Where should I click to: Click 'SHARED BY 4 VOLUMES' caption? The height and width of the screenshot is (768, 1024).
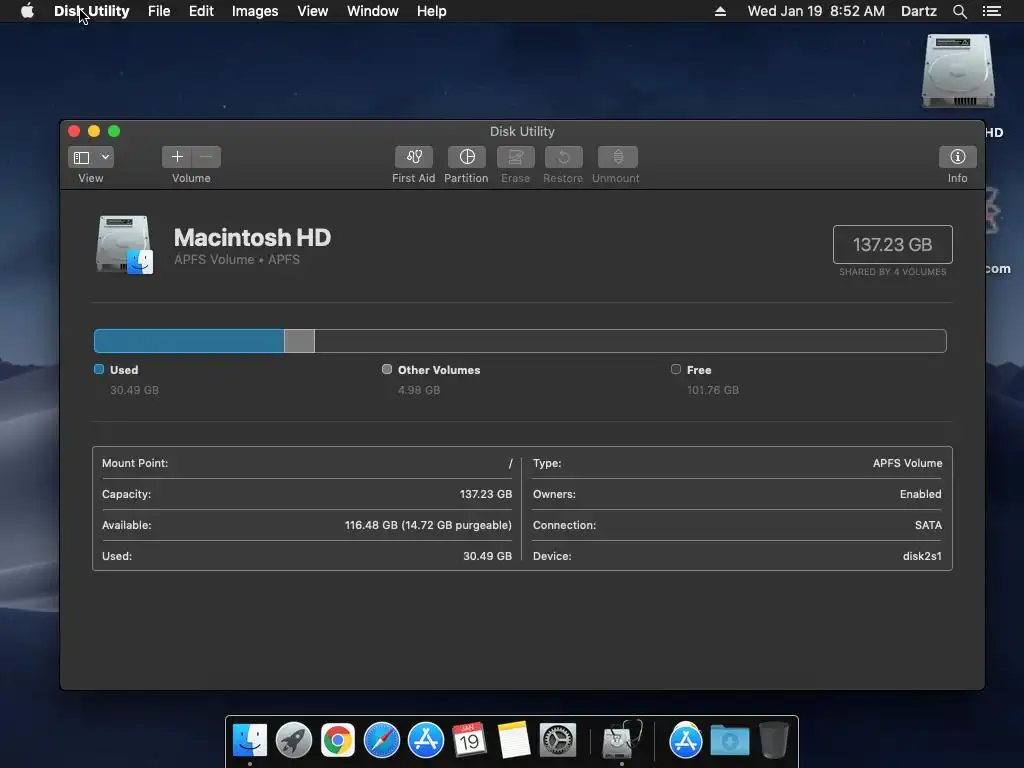tap(892, 272)
